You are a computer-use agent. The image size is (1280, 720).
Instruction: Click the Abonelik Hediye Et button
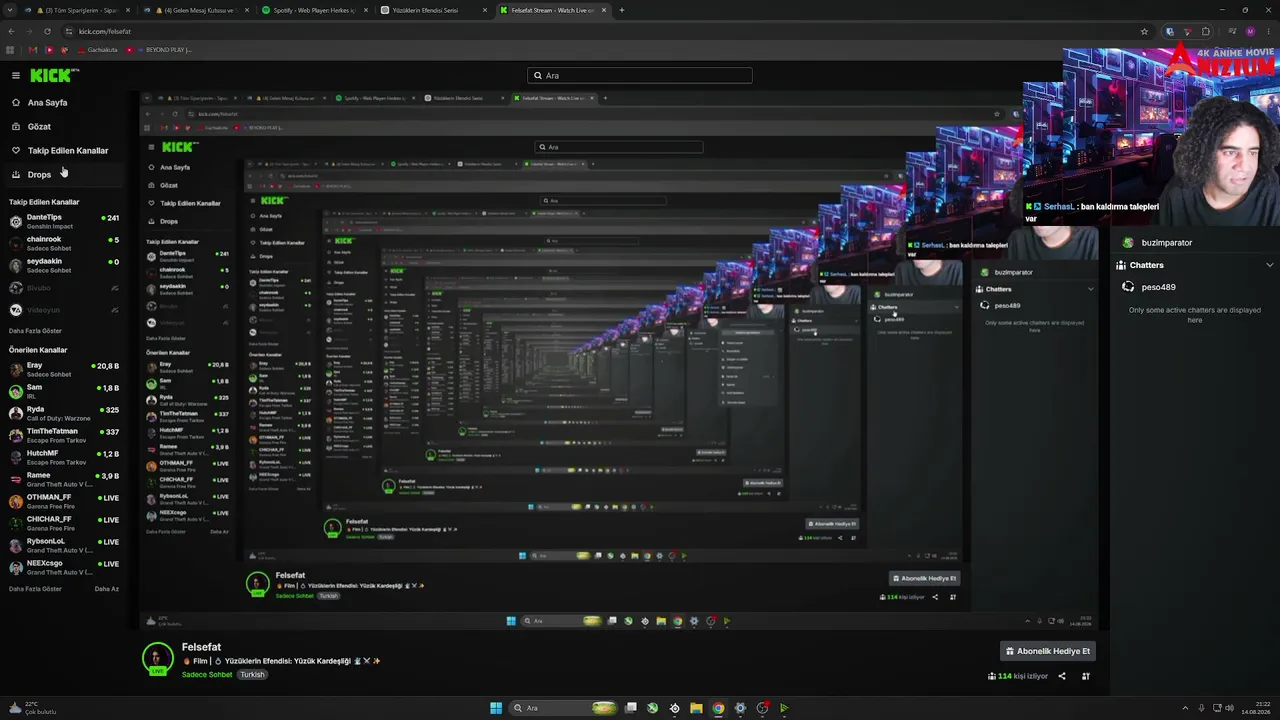(1048, 651)
